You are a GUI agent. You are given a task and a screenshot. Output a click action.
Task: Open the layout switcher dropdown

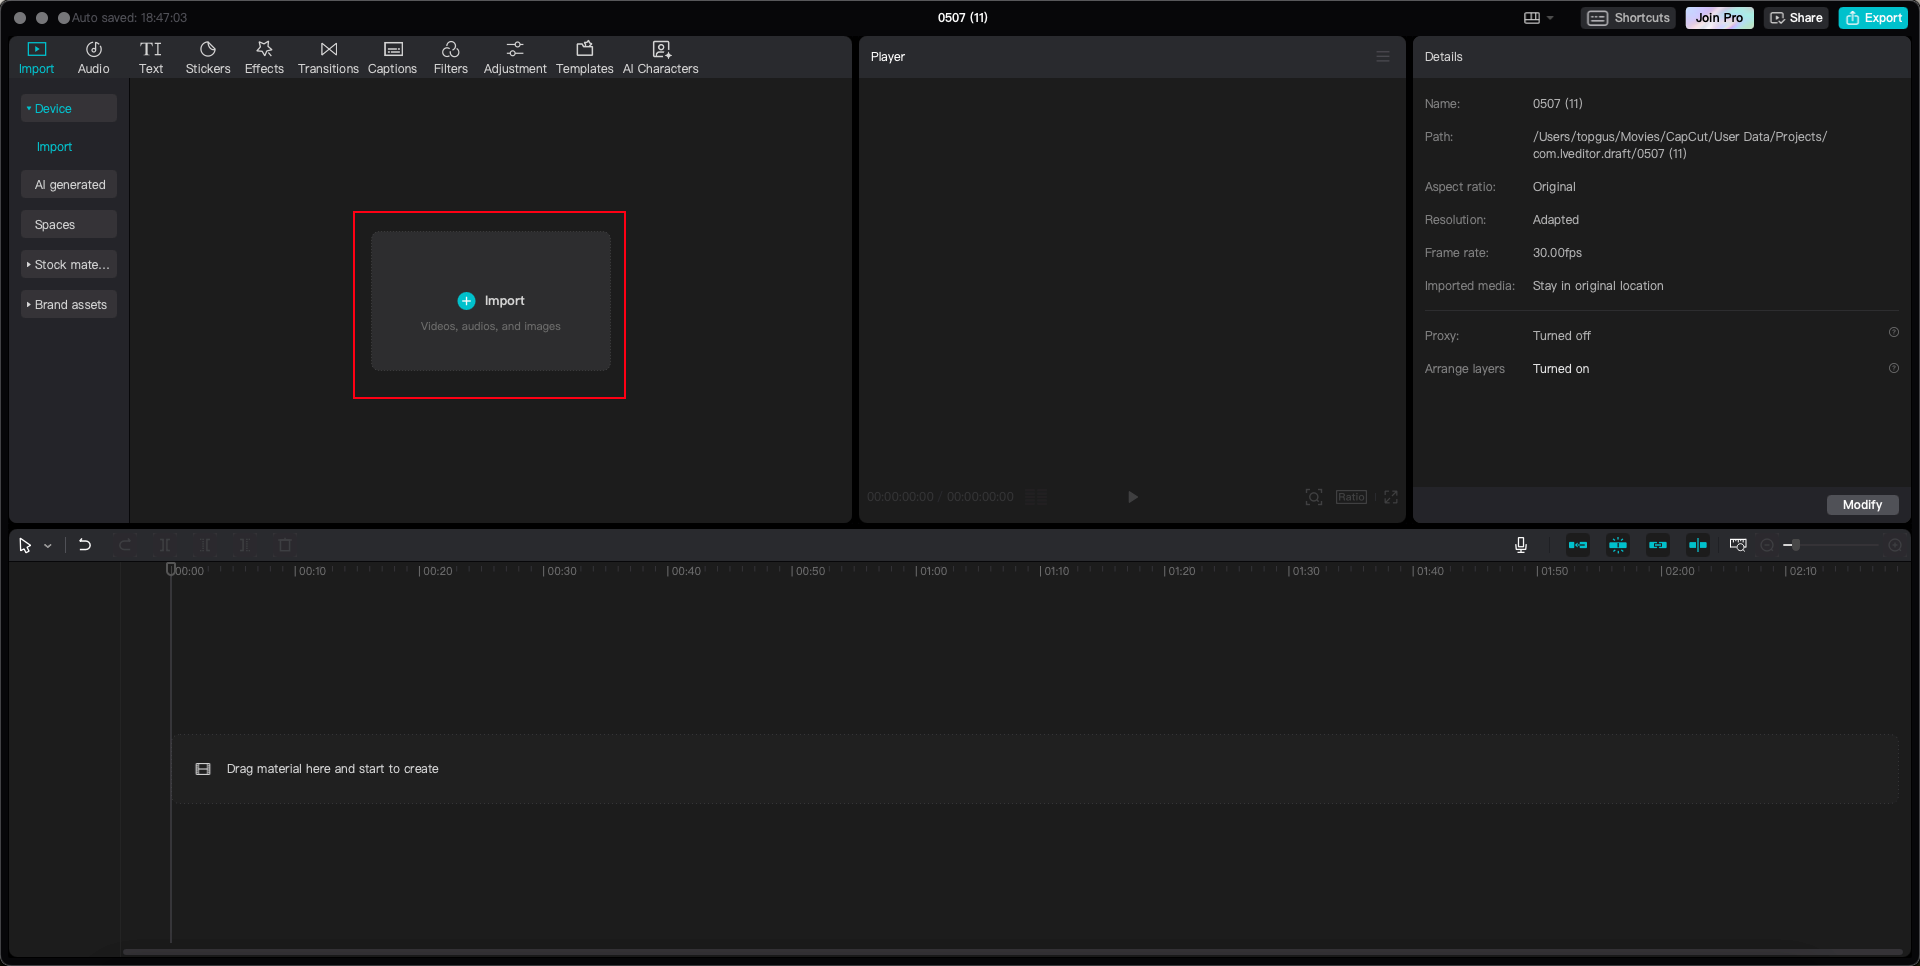[1538, 18]
